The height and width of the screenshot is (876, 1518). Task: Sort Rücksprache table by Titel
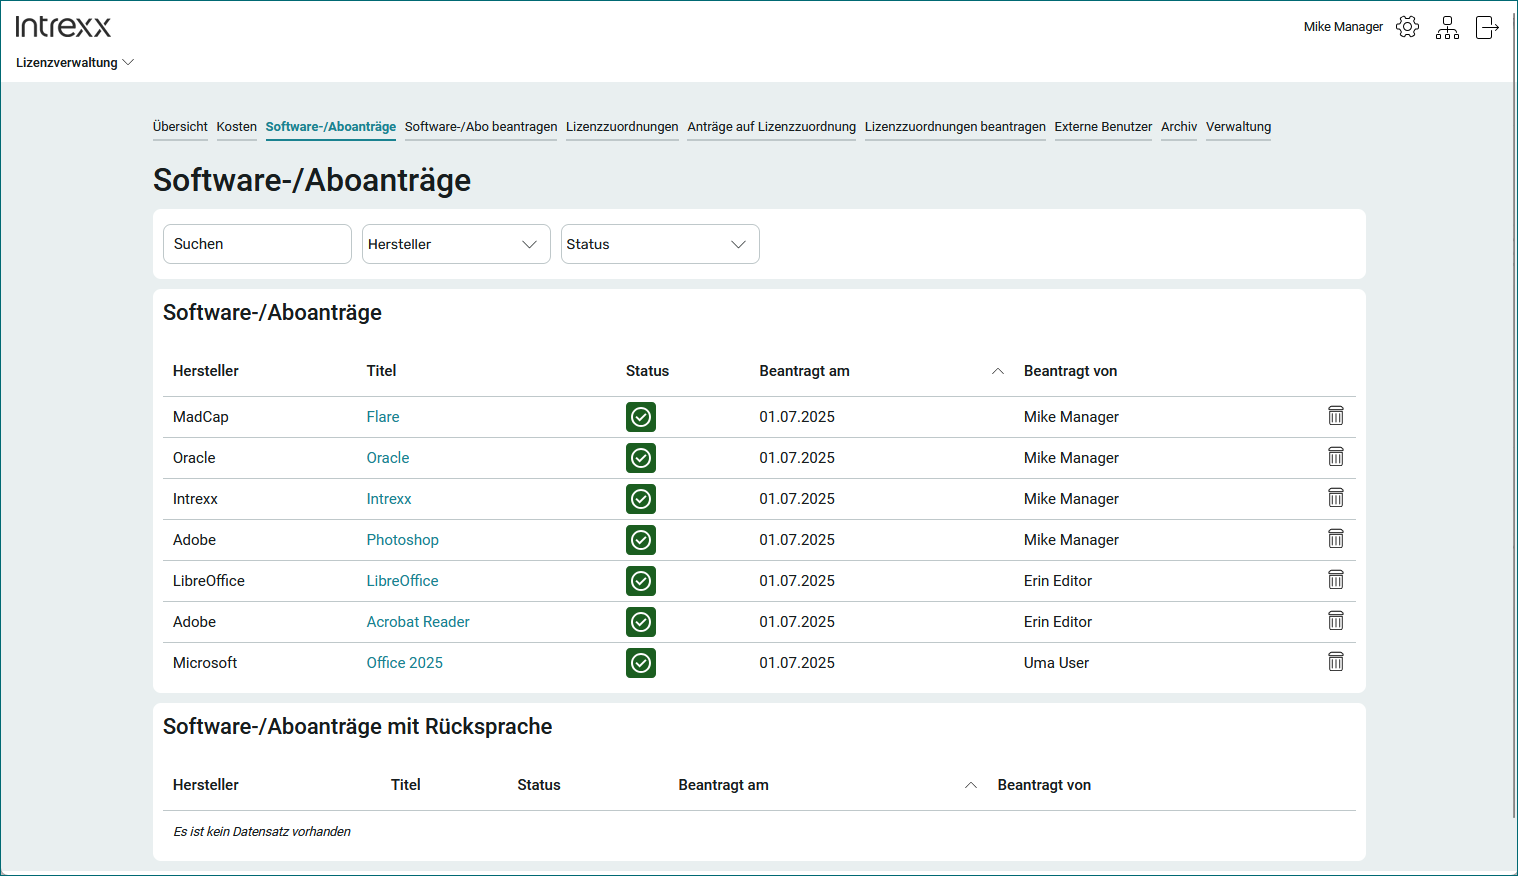click(405, 785)
